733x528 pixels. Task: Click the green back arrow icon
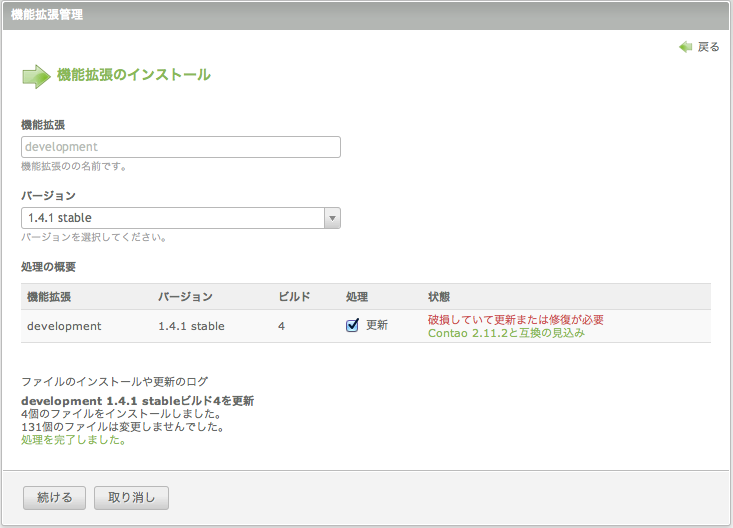click(x=685, y=47)
